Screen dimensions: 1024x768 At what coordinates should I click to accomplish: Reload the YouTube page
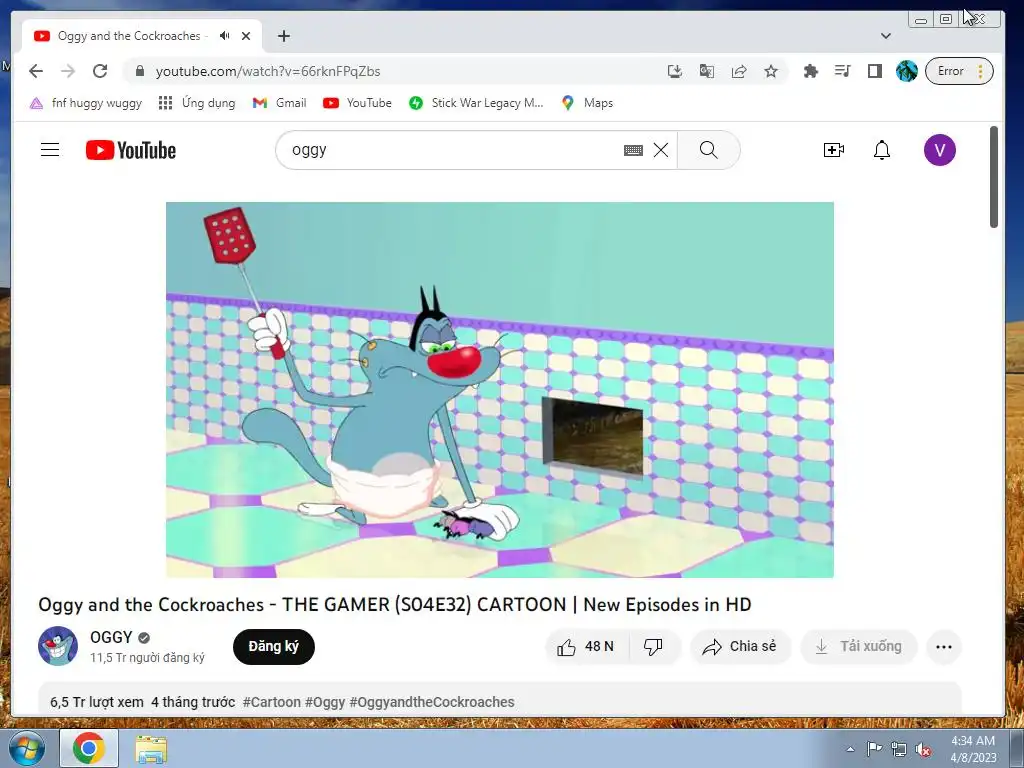click(x=100, y=71)
